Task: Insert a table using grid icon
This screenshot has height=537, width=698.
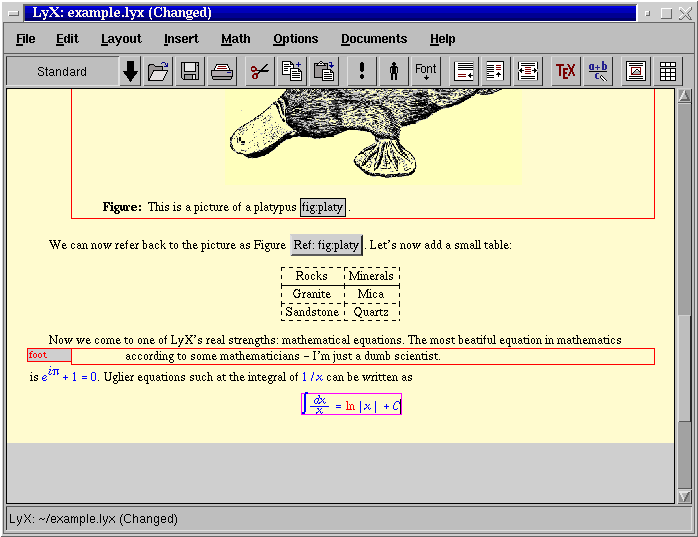Action: coord(667,72)
